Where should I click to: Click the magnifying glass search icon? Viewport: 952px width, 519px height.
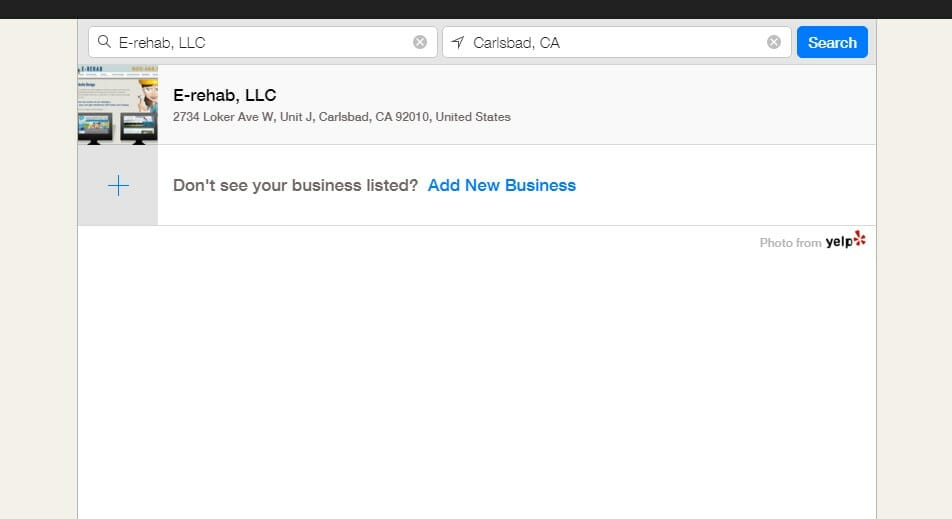pos(104,42)
